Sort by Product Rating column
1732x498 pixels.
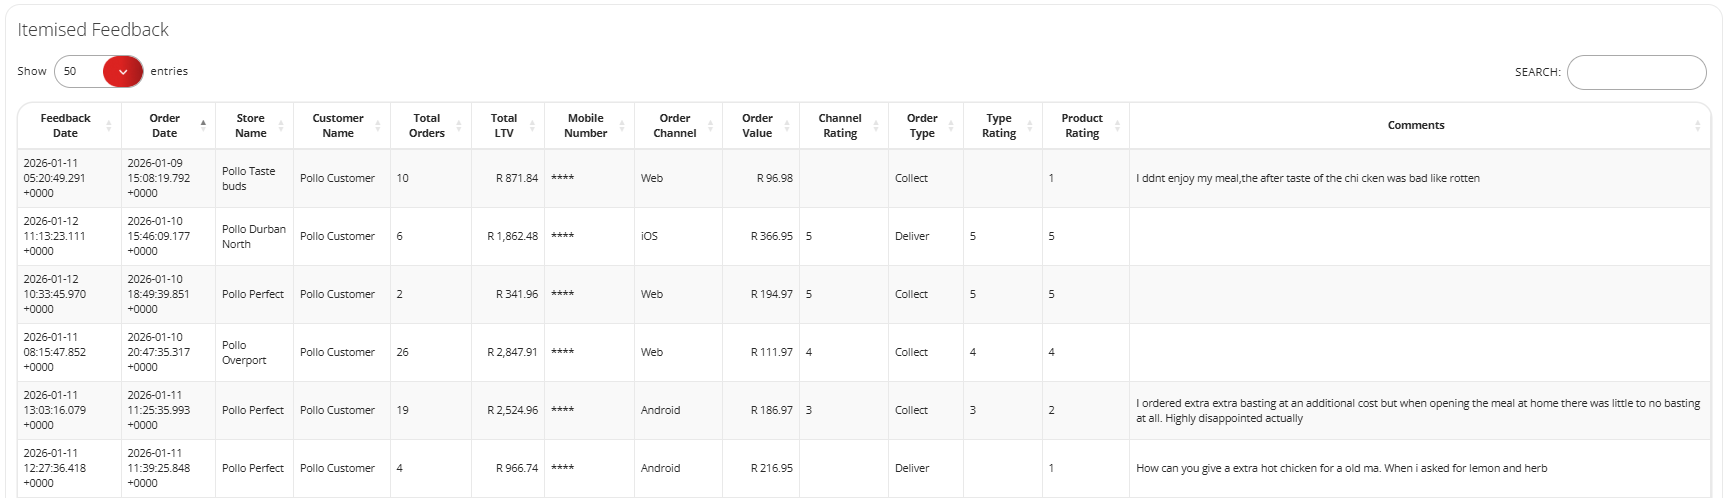(x=1082, y=126)
